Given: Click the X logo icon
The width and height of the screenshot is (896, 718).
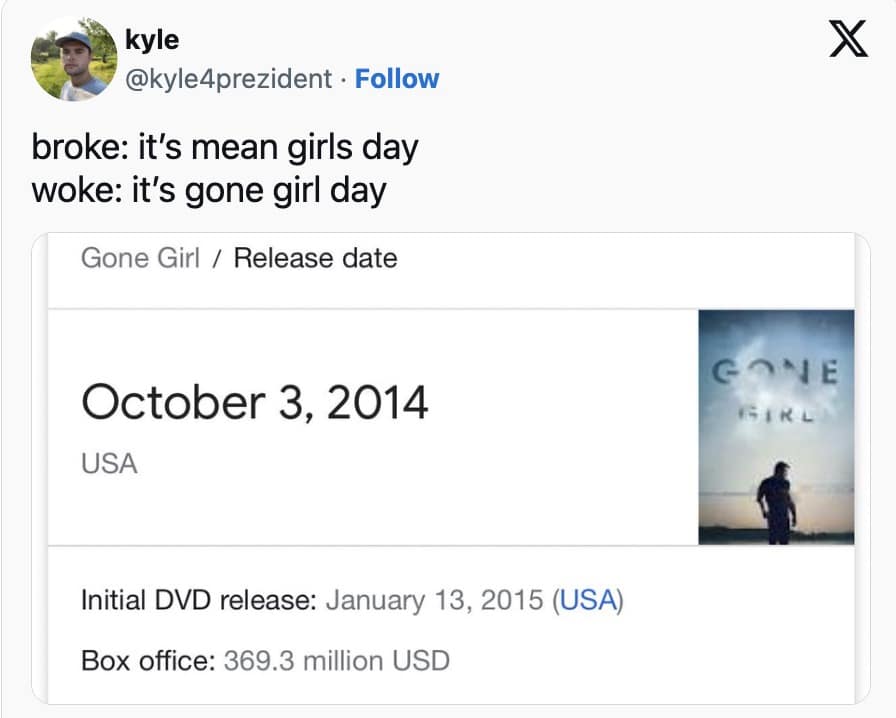Looking at the screenshot, I should [x=848, y=42].
